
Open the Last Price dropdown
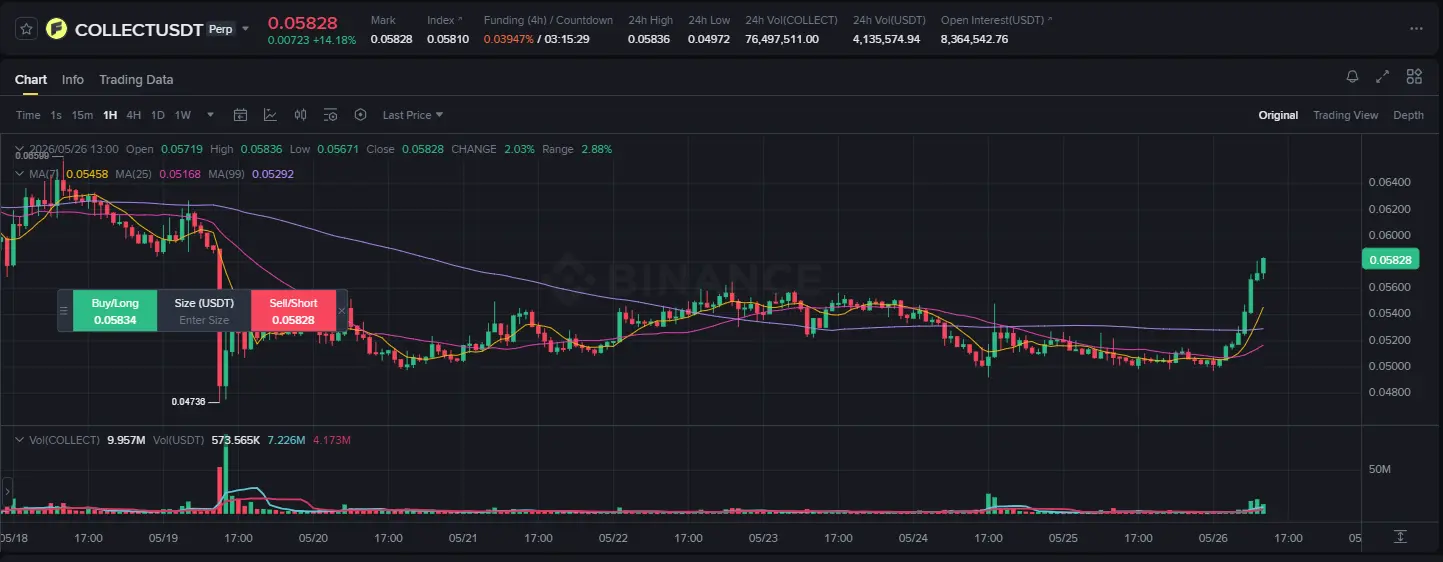coord(413,115)
